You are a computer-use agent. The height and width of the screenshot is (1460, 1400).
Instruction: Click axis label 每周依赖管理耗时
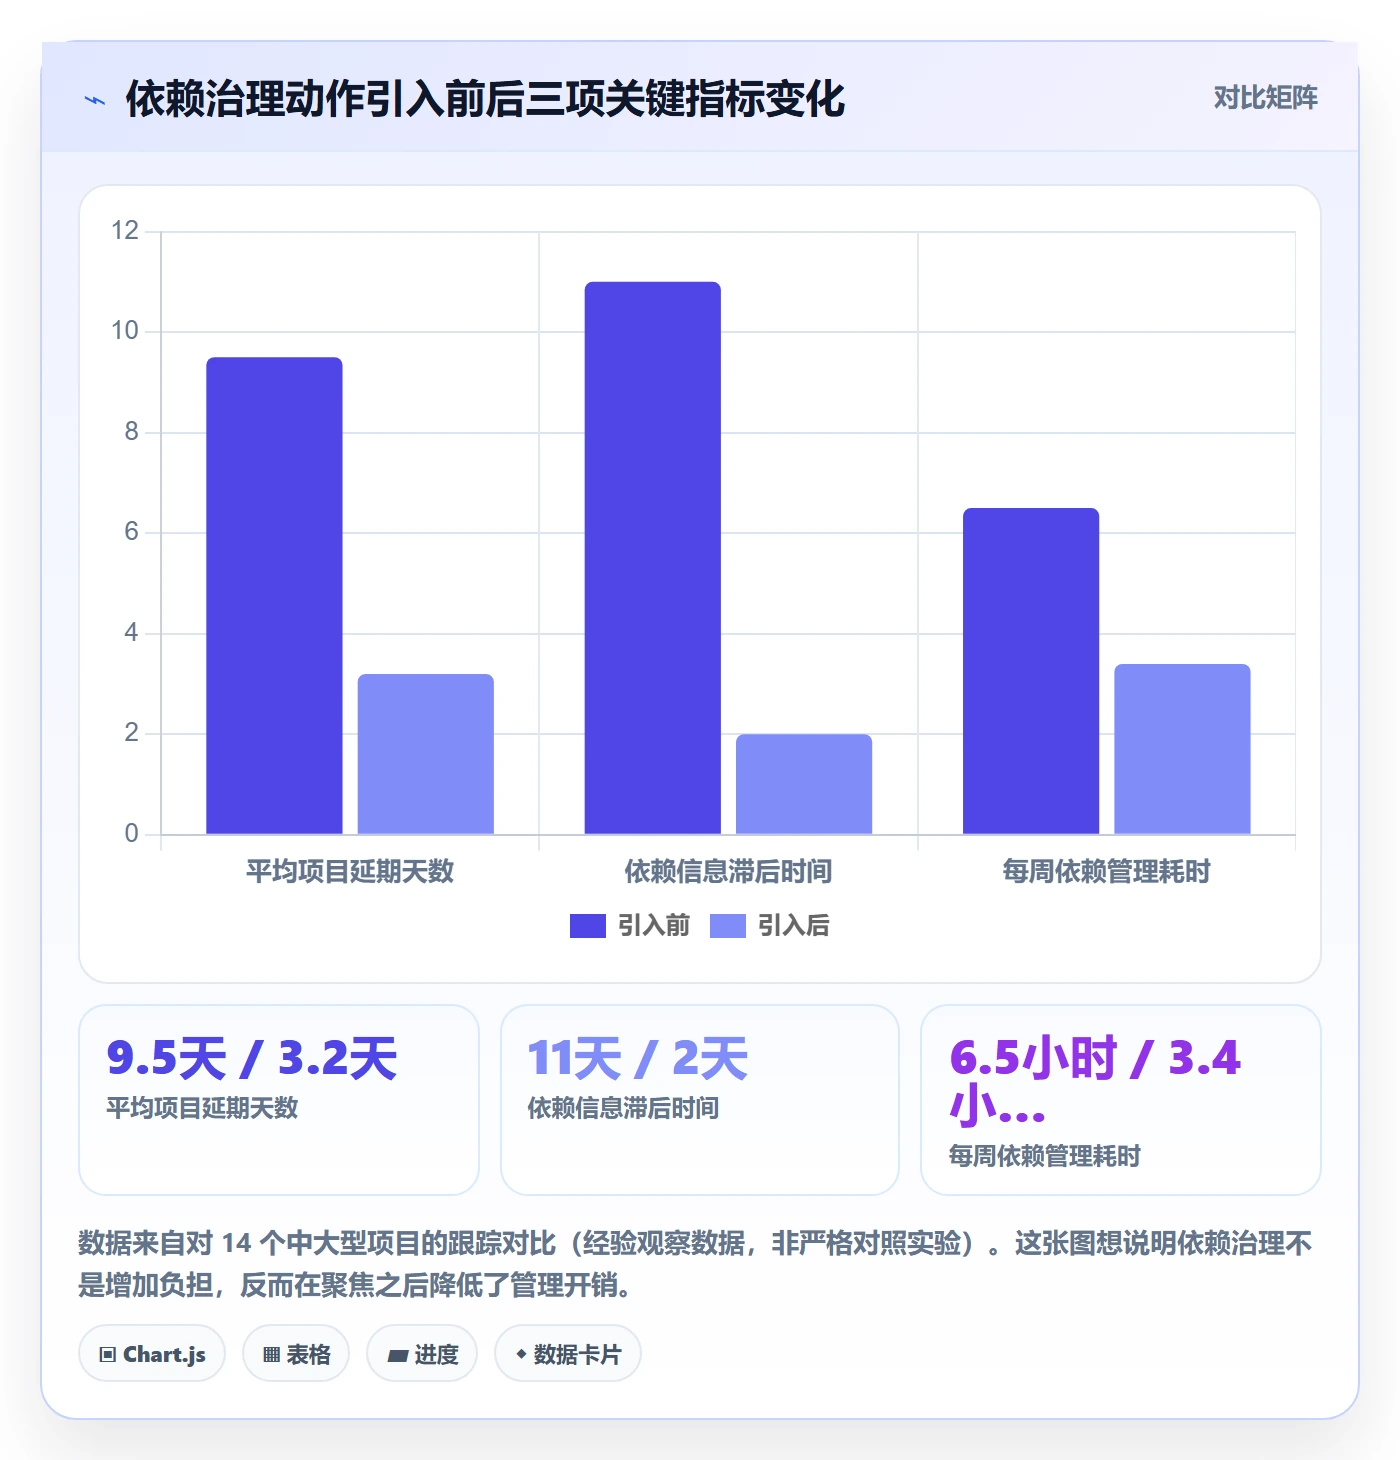(1106, 872)
